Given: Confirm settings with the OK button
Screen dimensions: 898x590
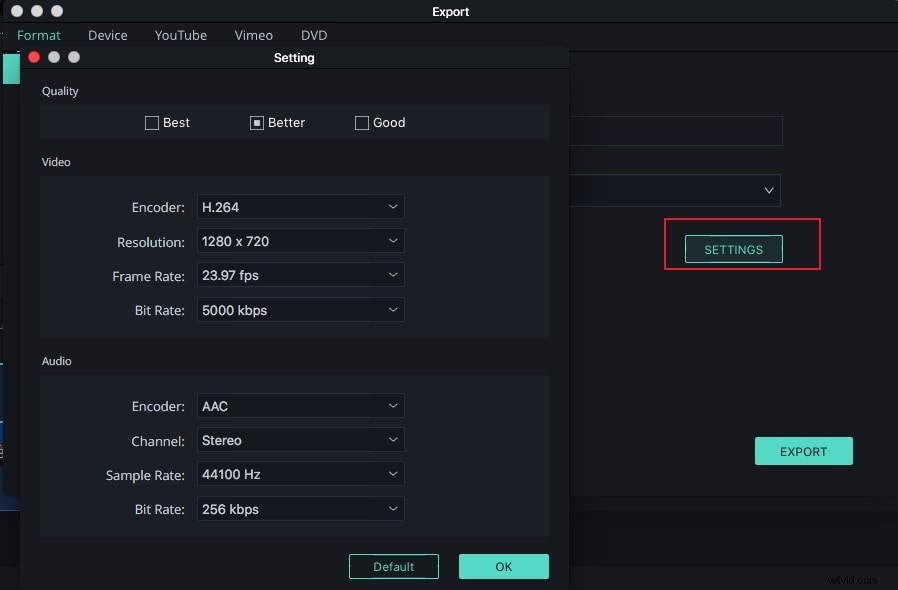Looking at the screenshot, I should pyautogui.click(x=503, y=566).
